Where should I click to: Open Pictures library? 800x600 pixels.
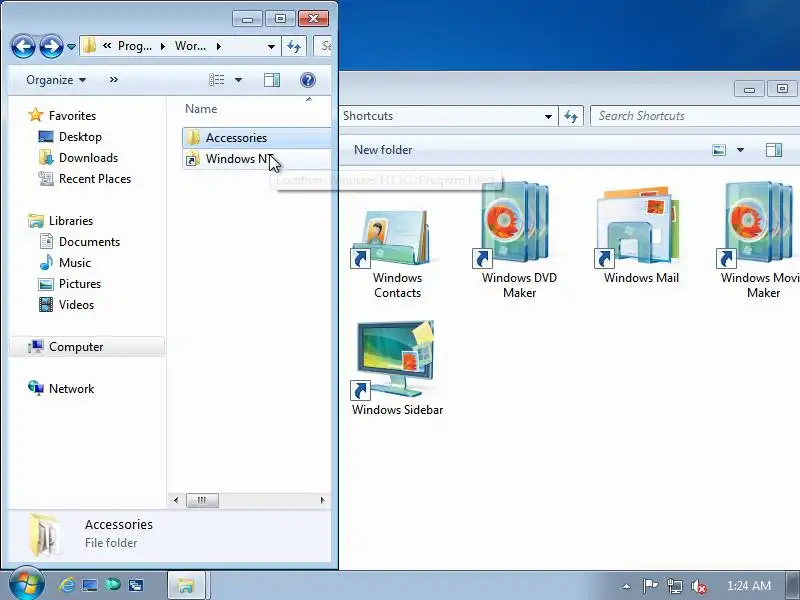click(70, 284)
